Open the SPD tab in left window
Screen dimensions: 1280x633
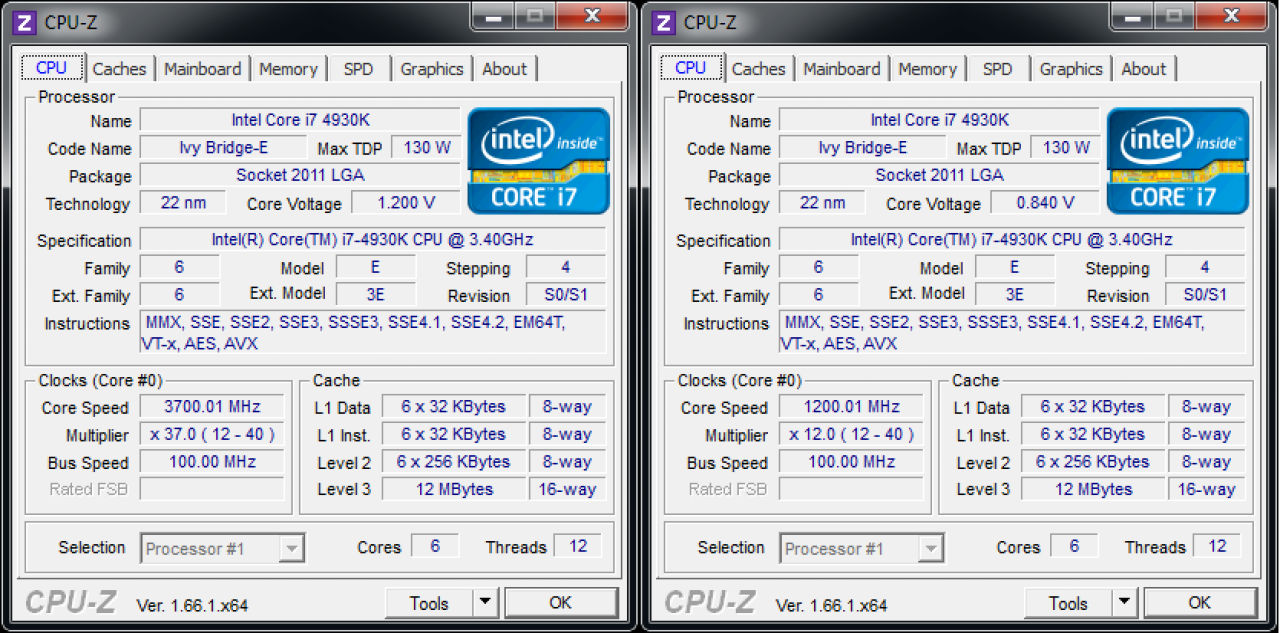click(358, 69)
